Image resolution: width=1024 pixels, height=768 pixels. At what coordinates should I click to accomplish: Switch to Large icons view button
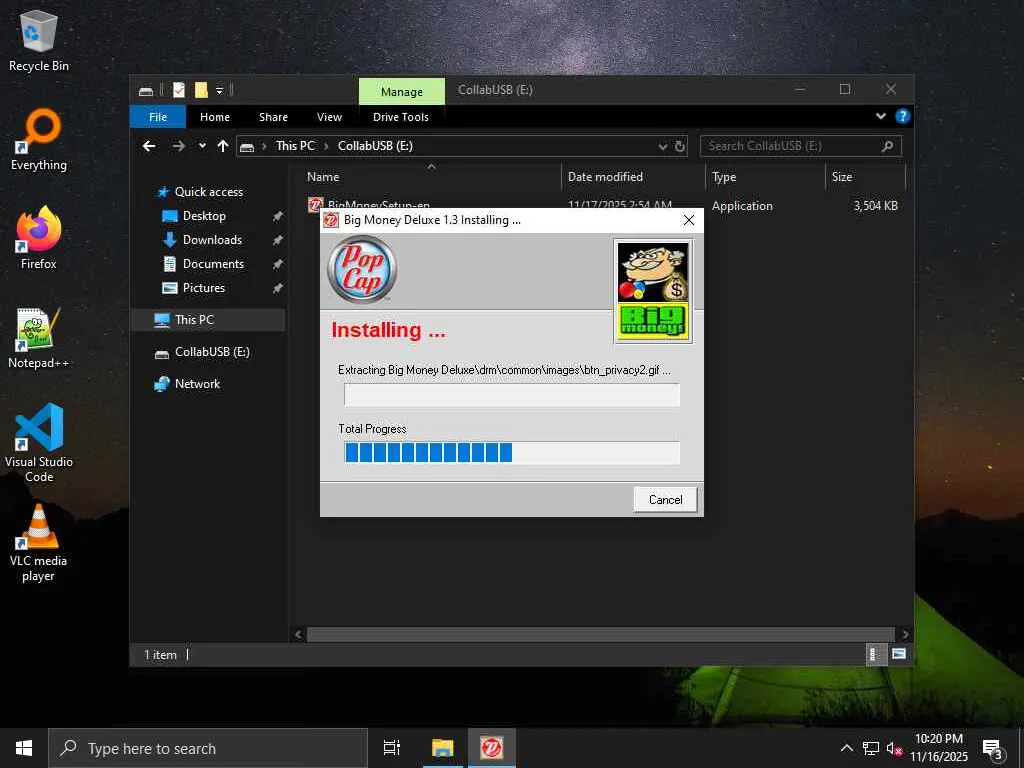[x=899, y=654]
